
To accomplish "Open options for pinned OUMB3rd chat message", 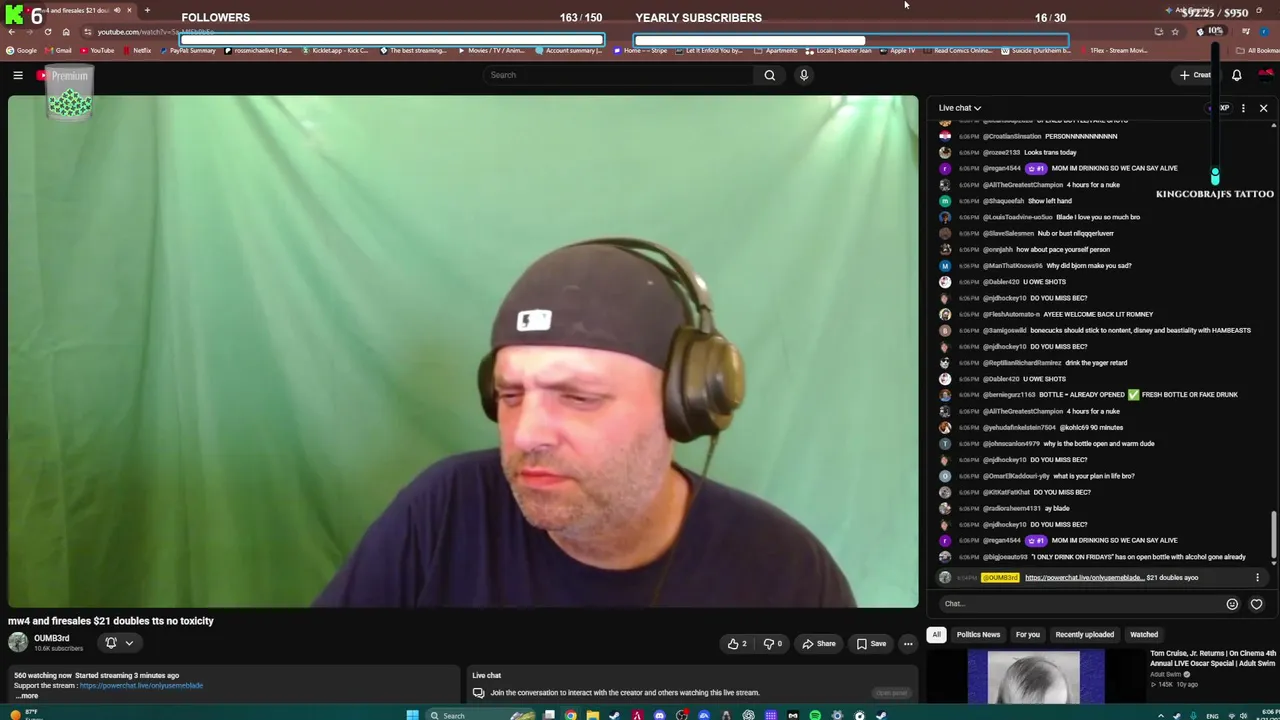I will (x=1257, y=578).
